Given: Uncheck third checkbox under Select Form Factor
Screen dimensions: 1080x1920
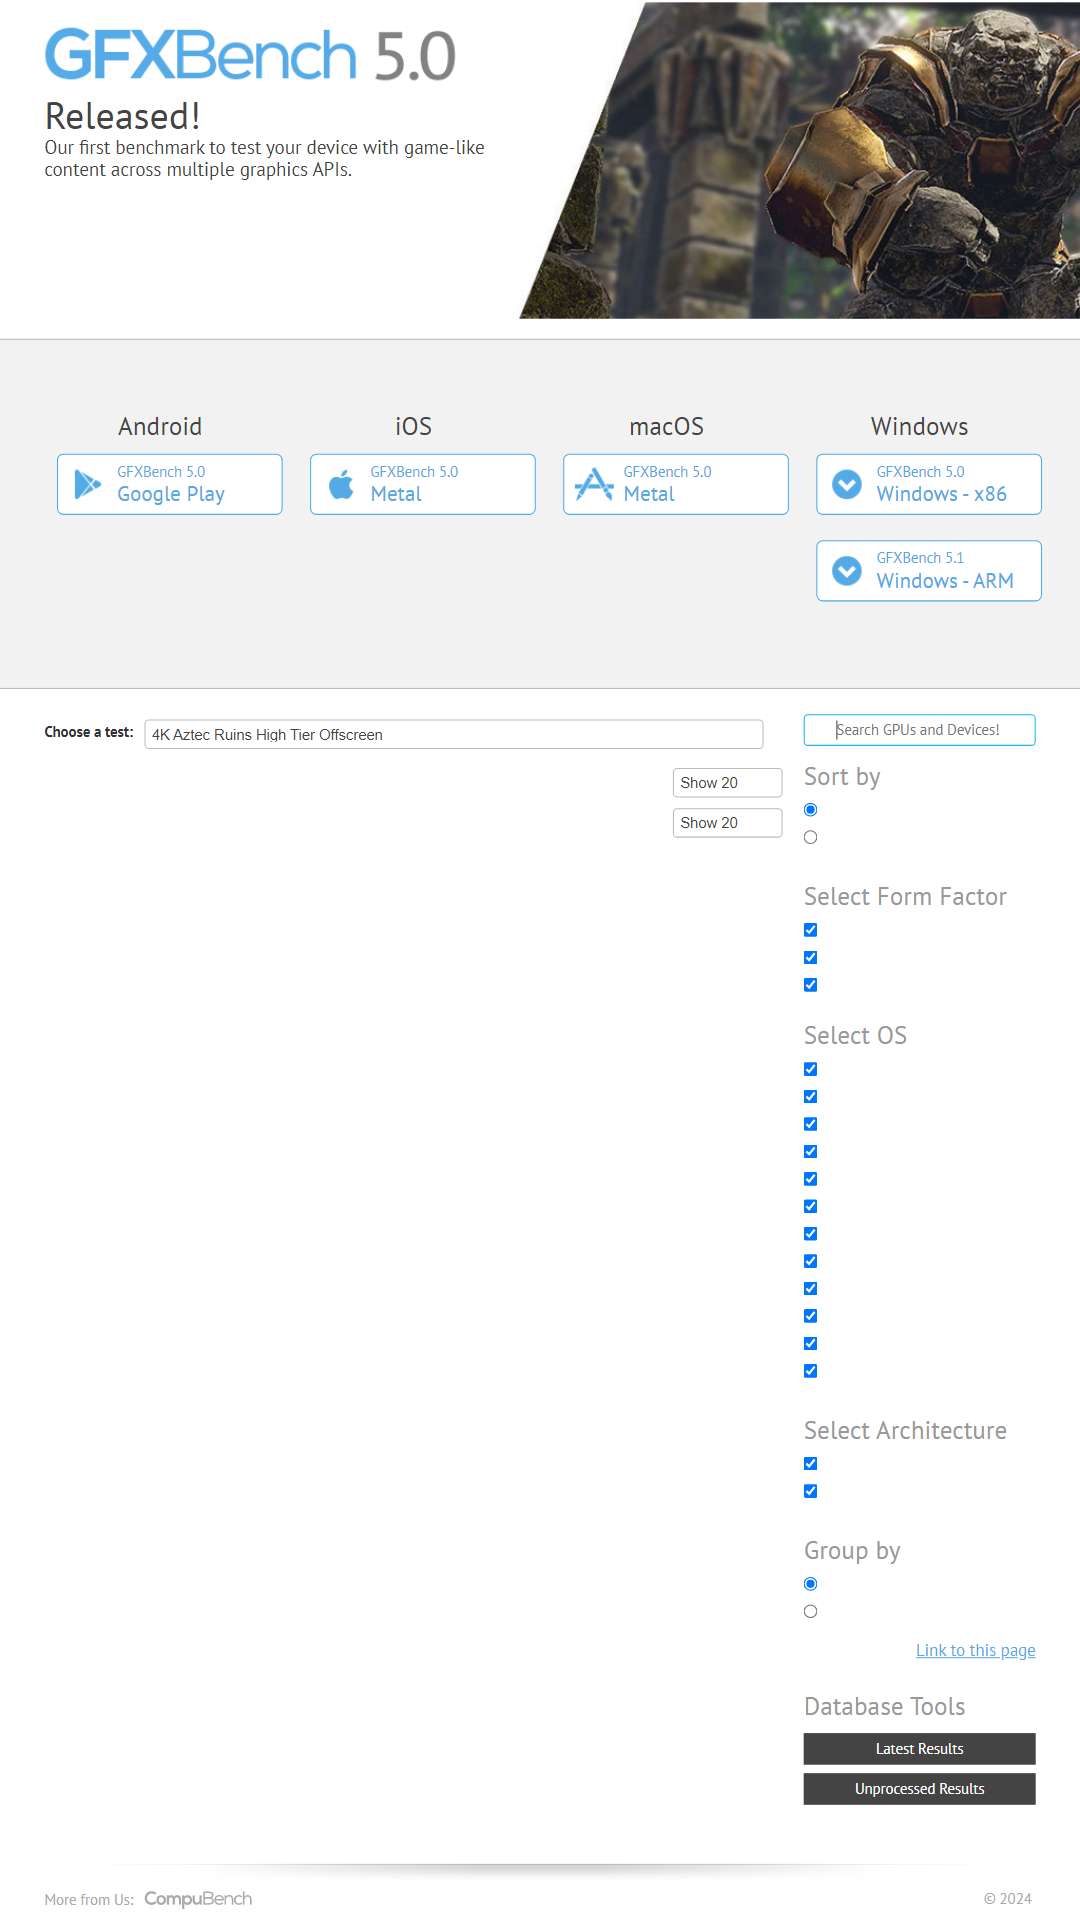Looking at the screenshot, I should click(811, 985).
